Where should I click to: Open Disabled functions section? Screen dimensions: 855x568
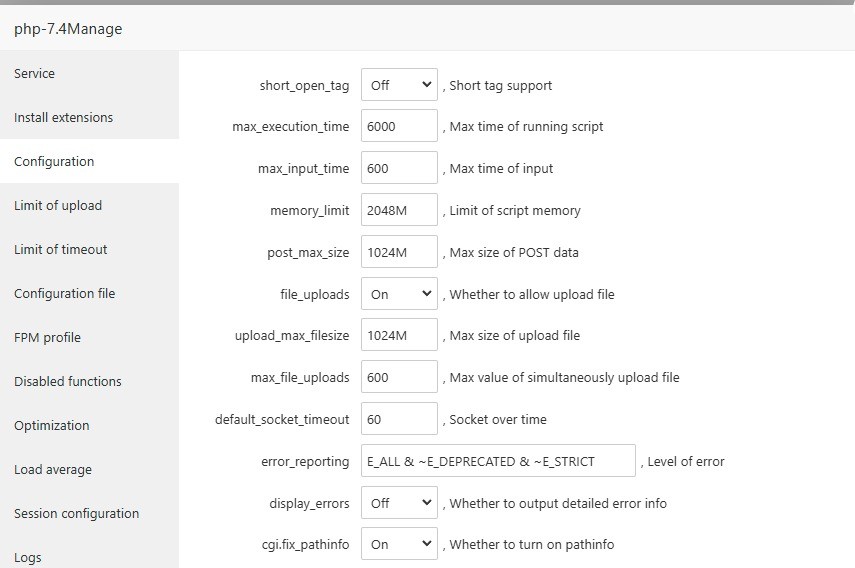coord(67,381)
